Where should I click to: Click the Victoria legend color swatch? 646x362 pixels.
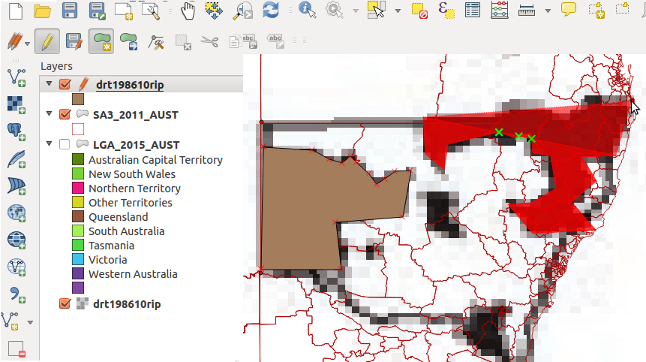(x=78, y=259)
